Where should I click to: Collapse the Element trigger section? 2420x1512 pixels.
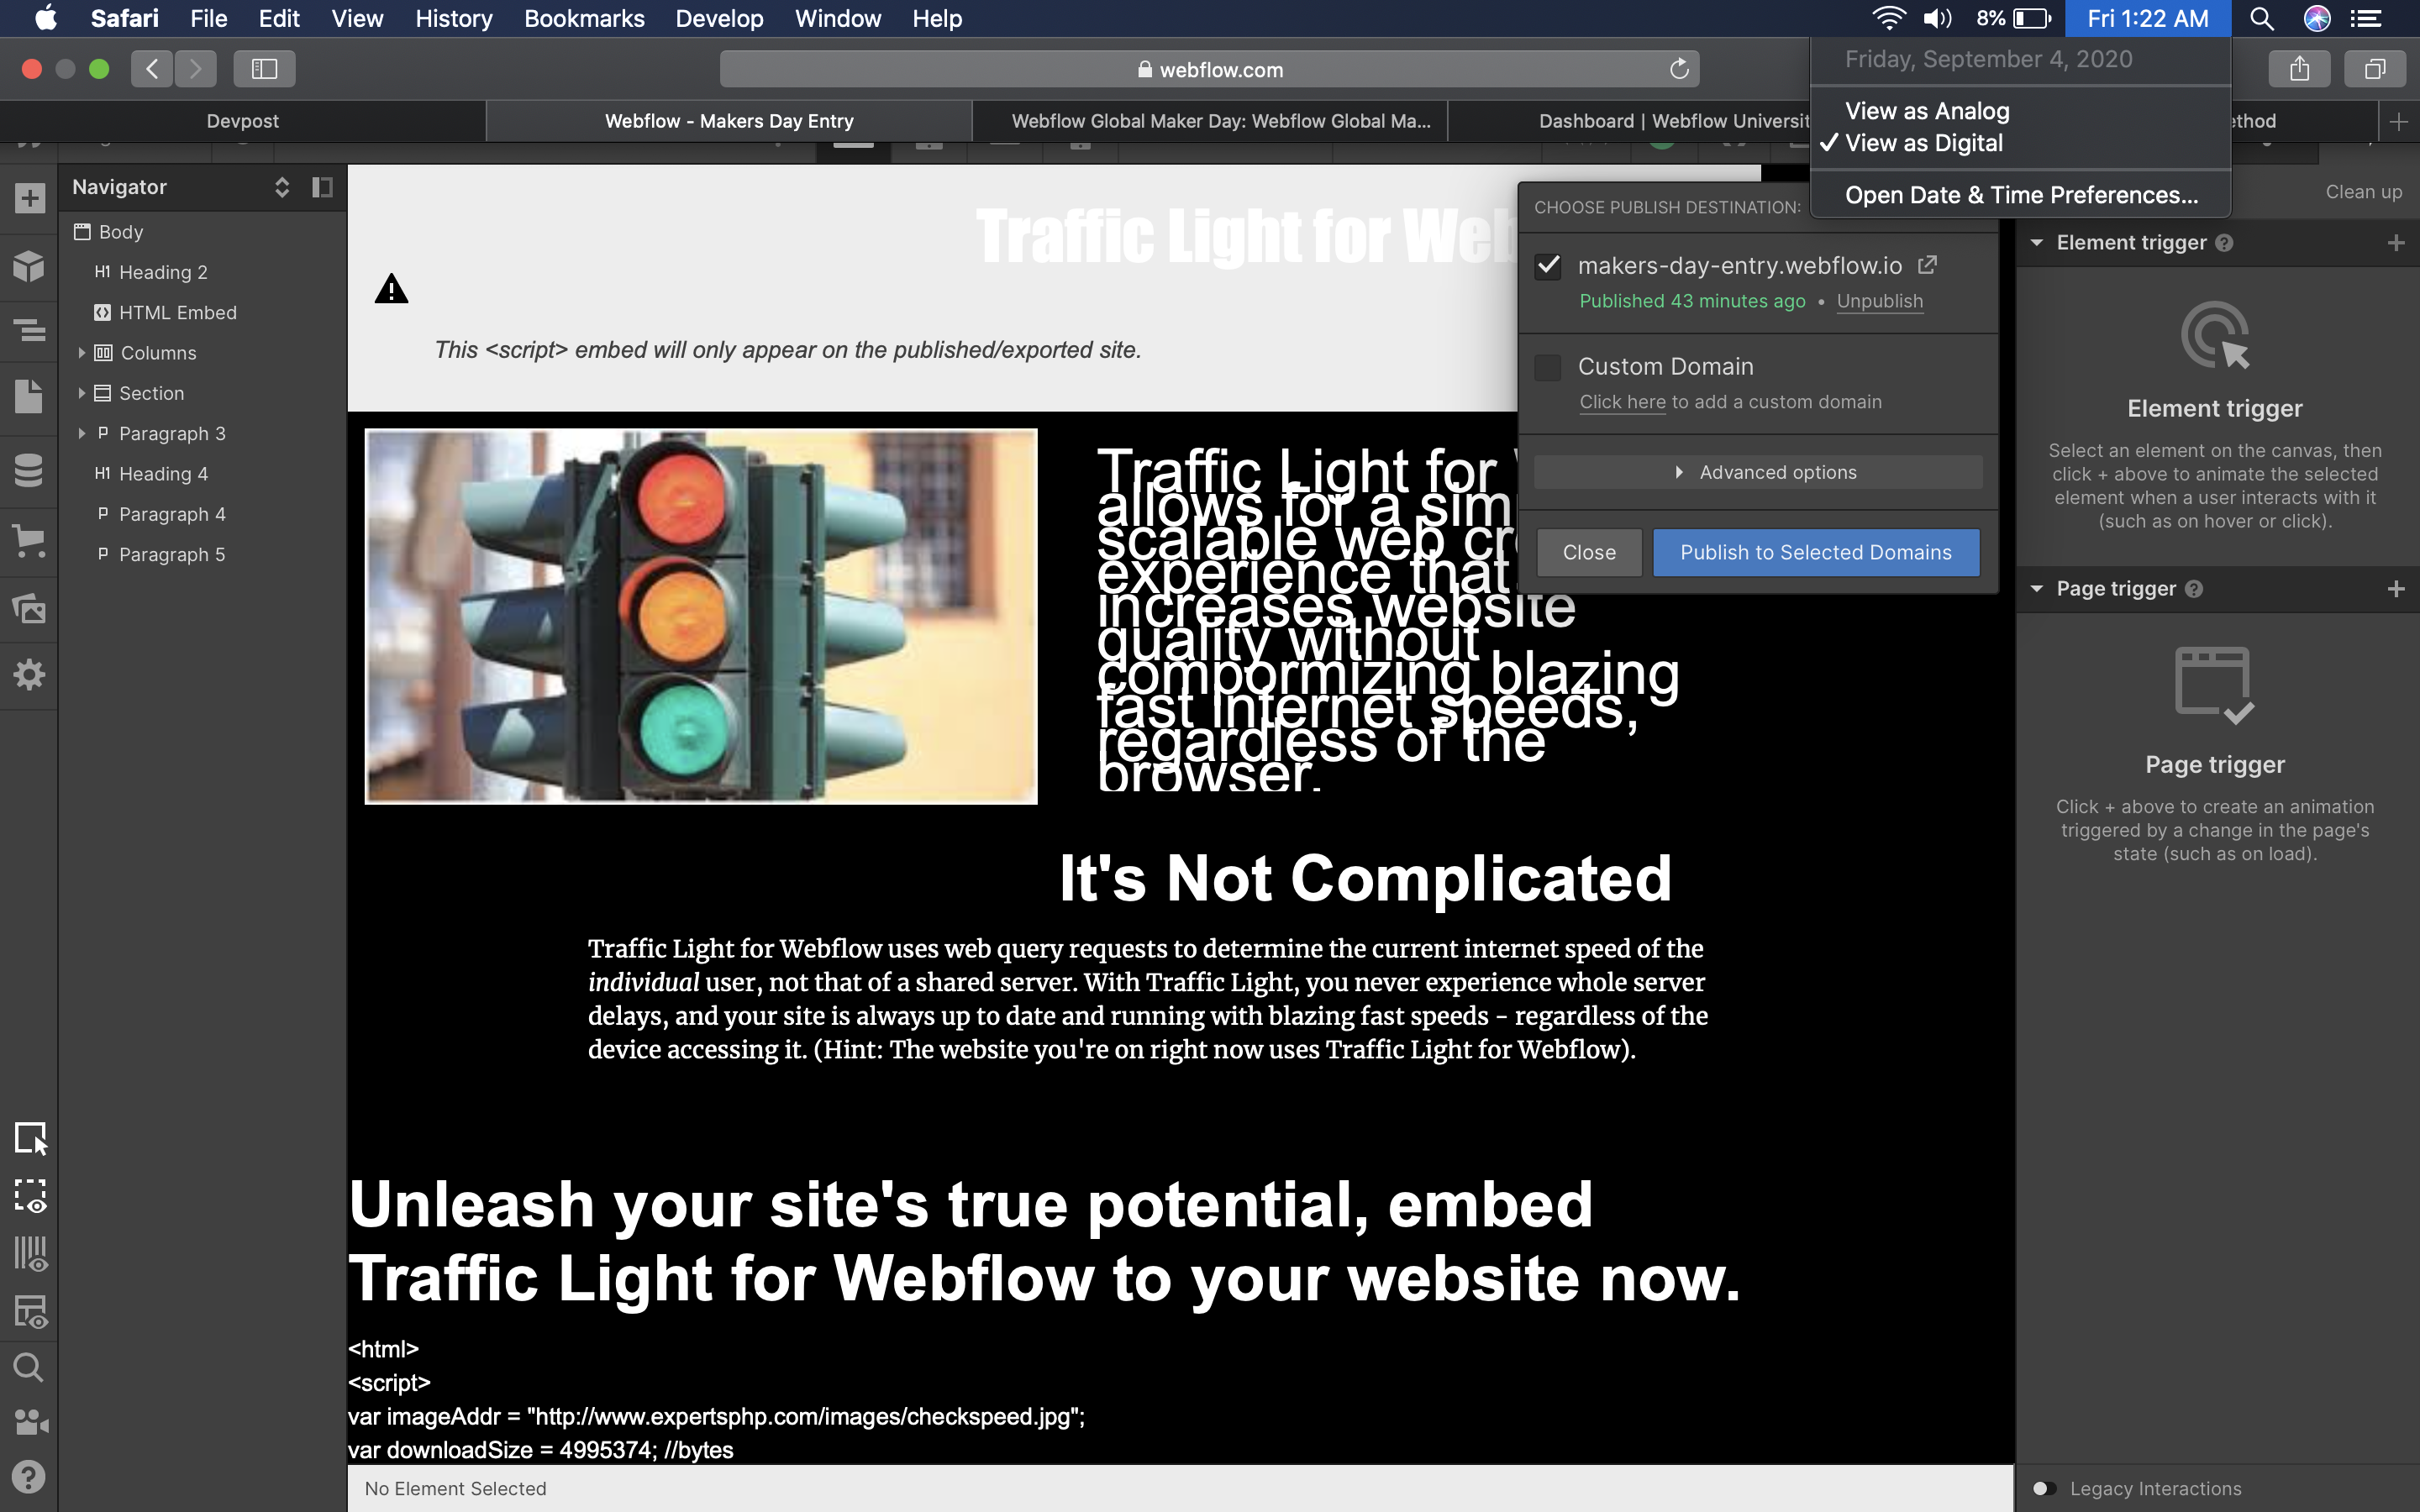click(x=2037, y=243)
